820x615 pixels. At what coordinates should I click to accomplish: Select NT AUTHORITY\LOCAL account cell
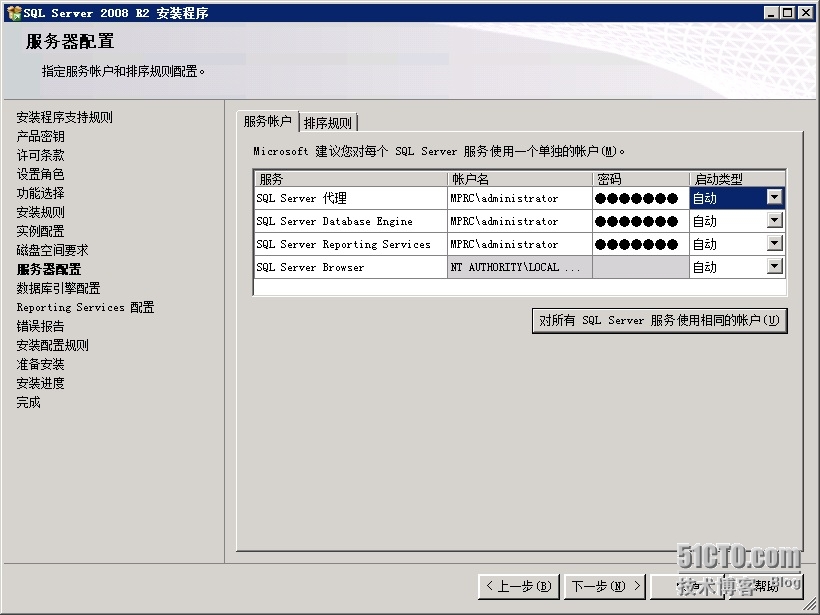pos(520,267)
